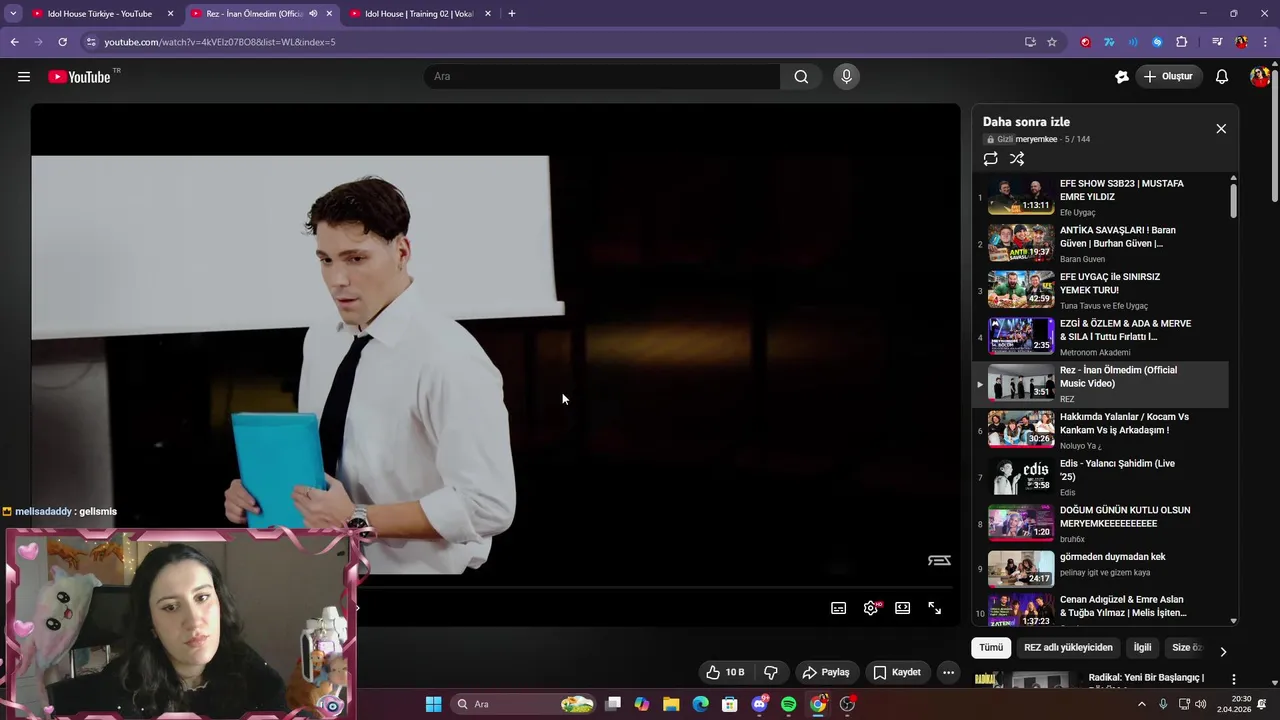Switch the player to theater mode

[x=903, y=608]
